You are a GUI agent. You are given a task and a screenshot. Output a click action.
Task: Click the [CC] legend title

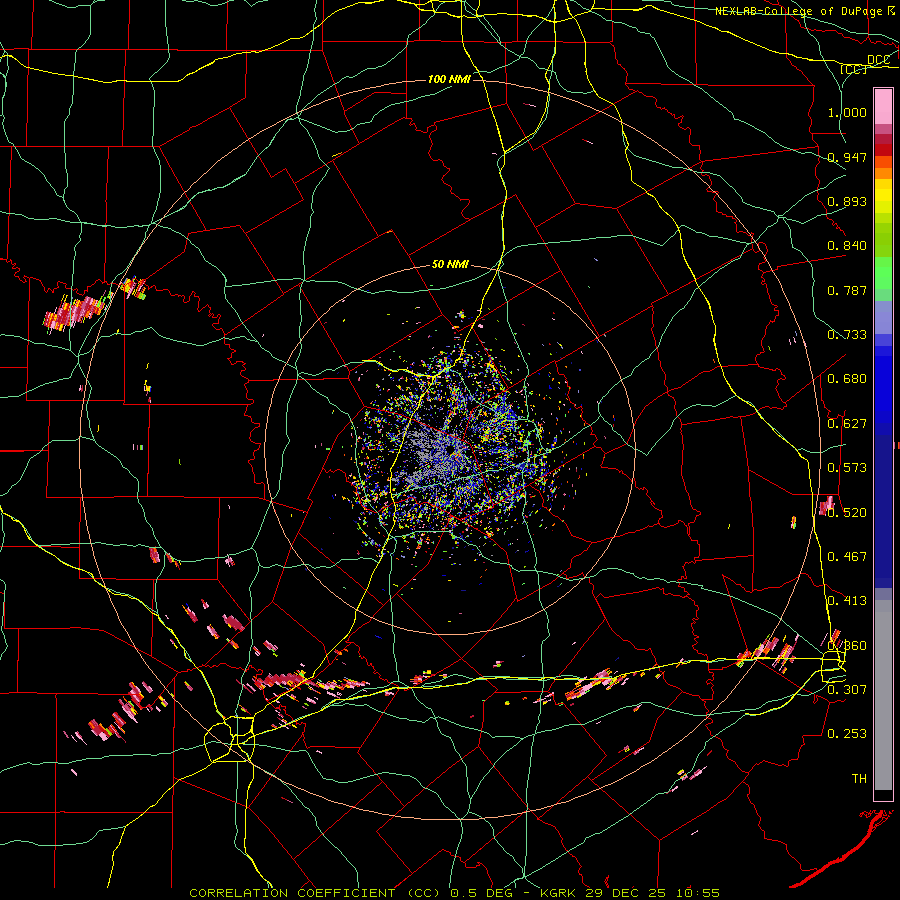pyautogui.click(x=854, y=69)
